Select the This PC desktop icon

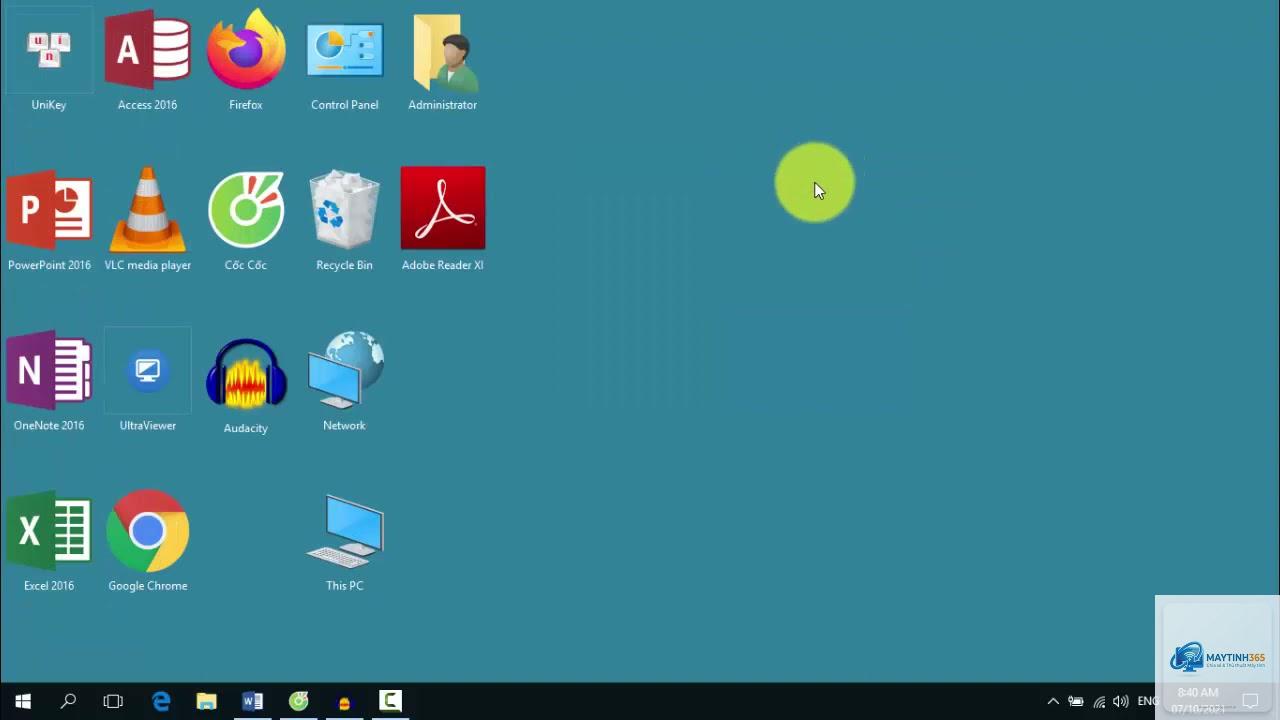(x=344, y=542)
